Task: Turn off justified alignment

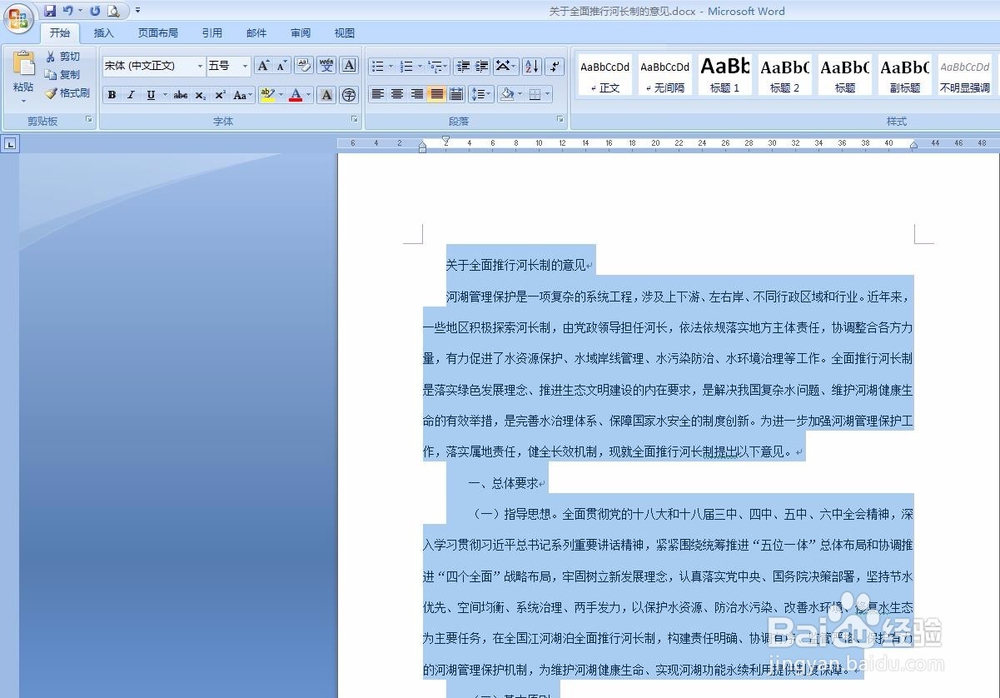Action: (437, 94)
